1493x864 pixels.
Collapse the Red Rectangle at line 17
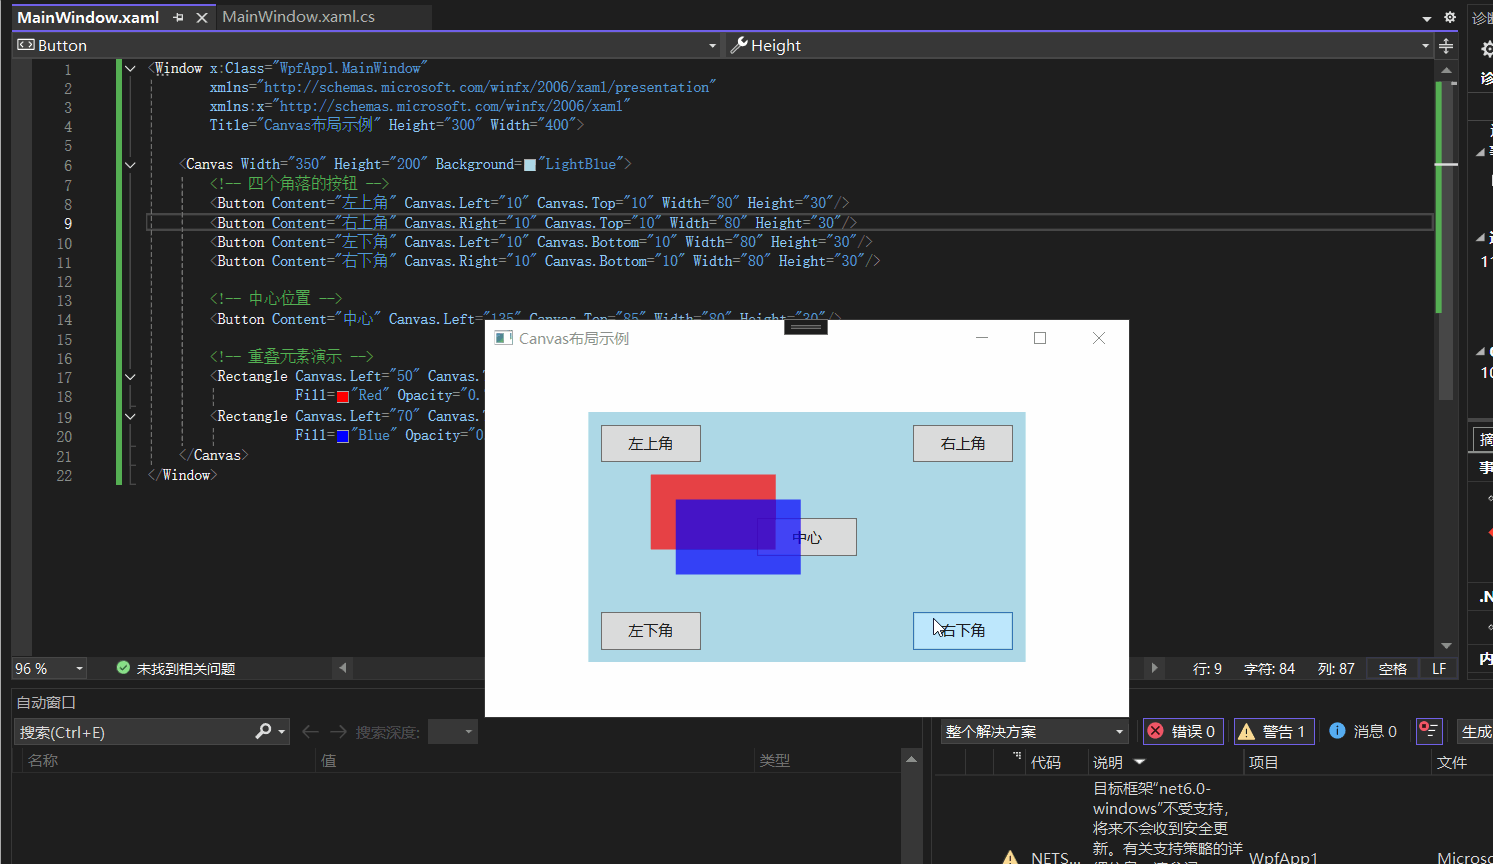[x=130, y=376]
